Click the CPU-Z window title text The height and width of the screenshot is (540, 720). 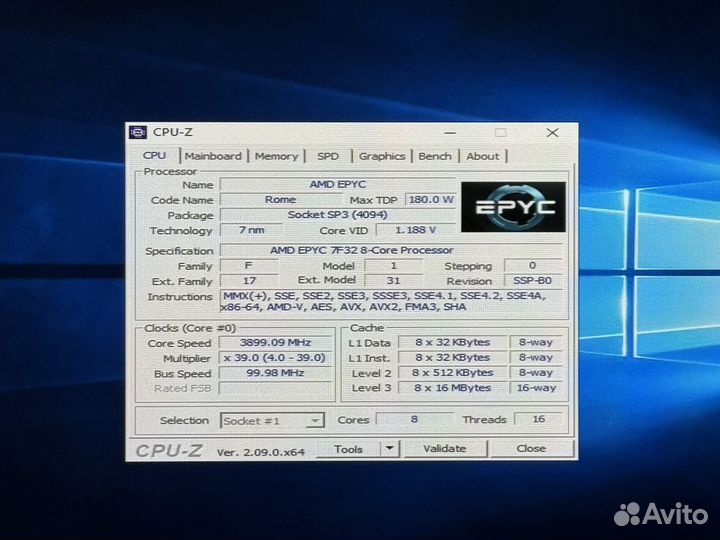pos(173,132)
